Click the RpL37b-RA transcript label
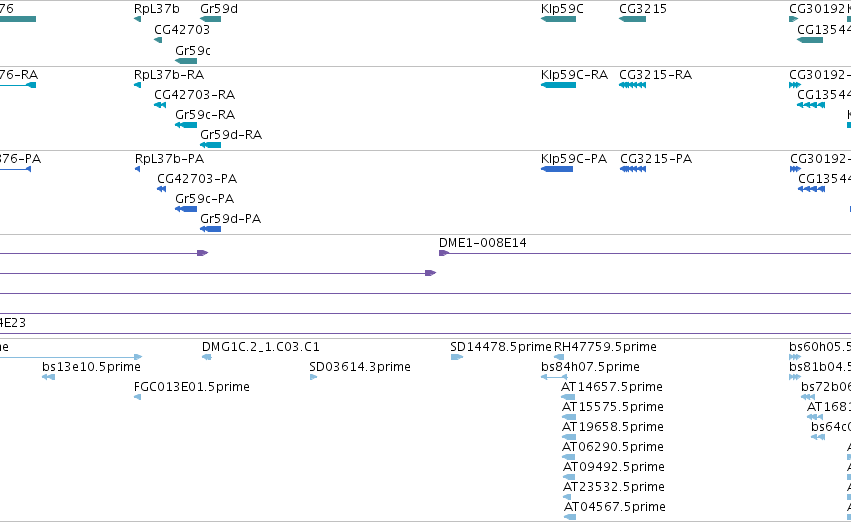The width and height of the screenshot is (851, 522). [x=169, y=75]
